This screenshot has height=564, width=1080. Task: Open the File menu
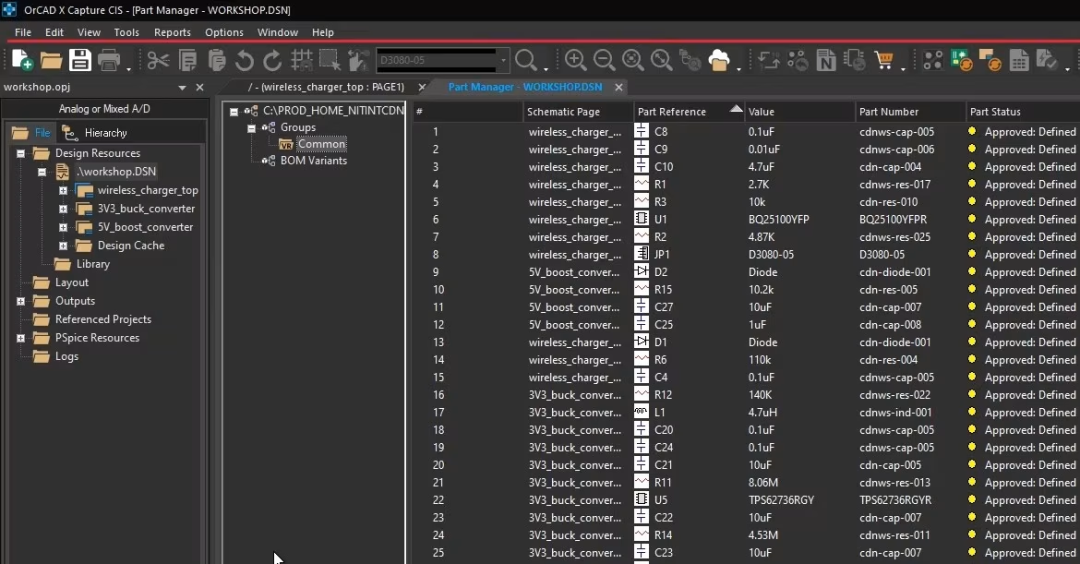pos(23,32)
